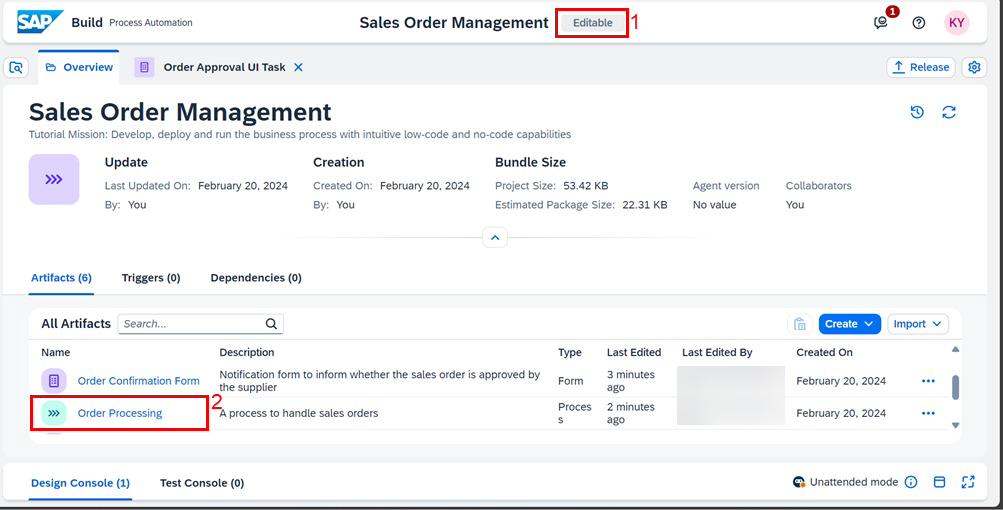Select the Artifacts (6) tab
Viewport: 1003px width, 510px height.
click(x=61, y=278)
